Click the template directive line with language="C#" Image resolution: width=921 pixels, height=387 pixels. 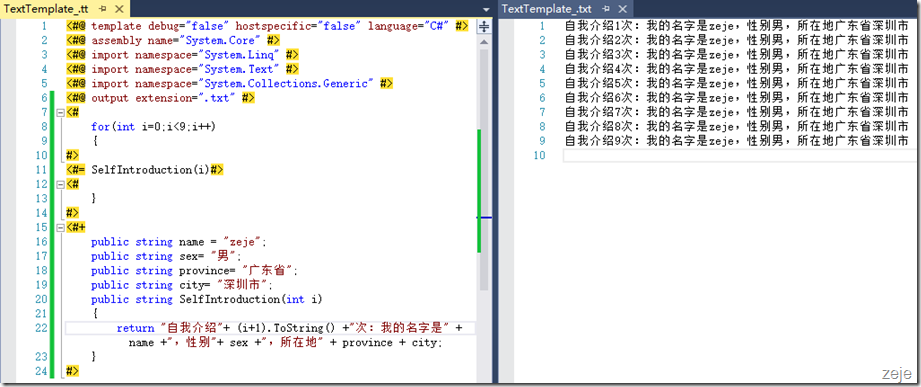click(x=267, y=26)
